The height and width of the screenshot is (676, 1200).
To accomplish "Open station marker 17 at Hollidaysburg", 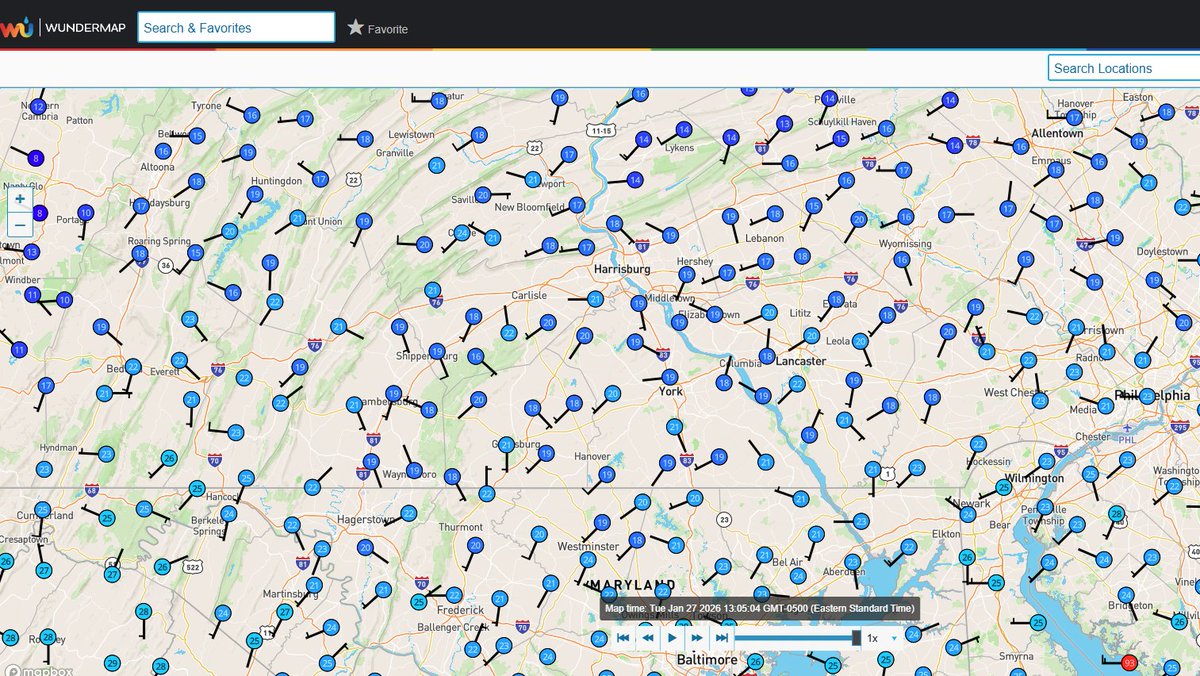I will tap(140, 206).
